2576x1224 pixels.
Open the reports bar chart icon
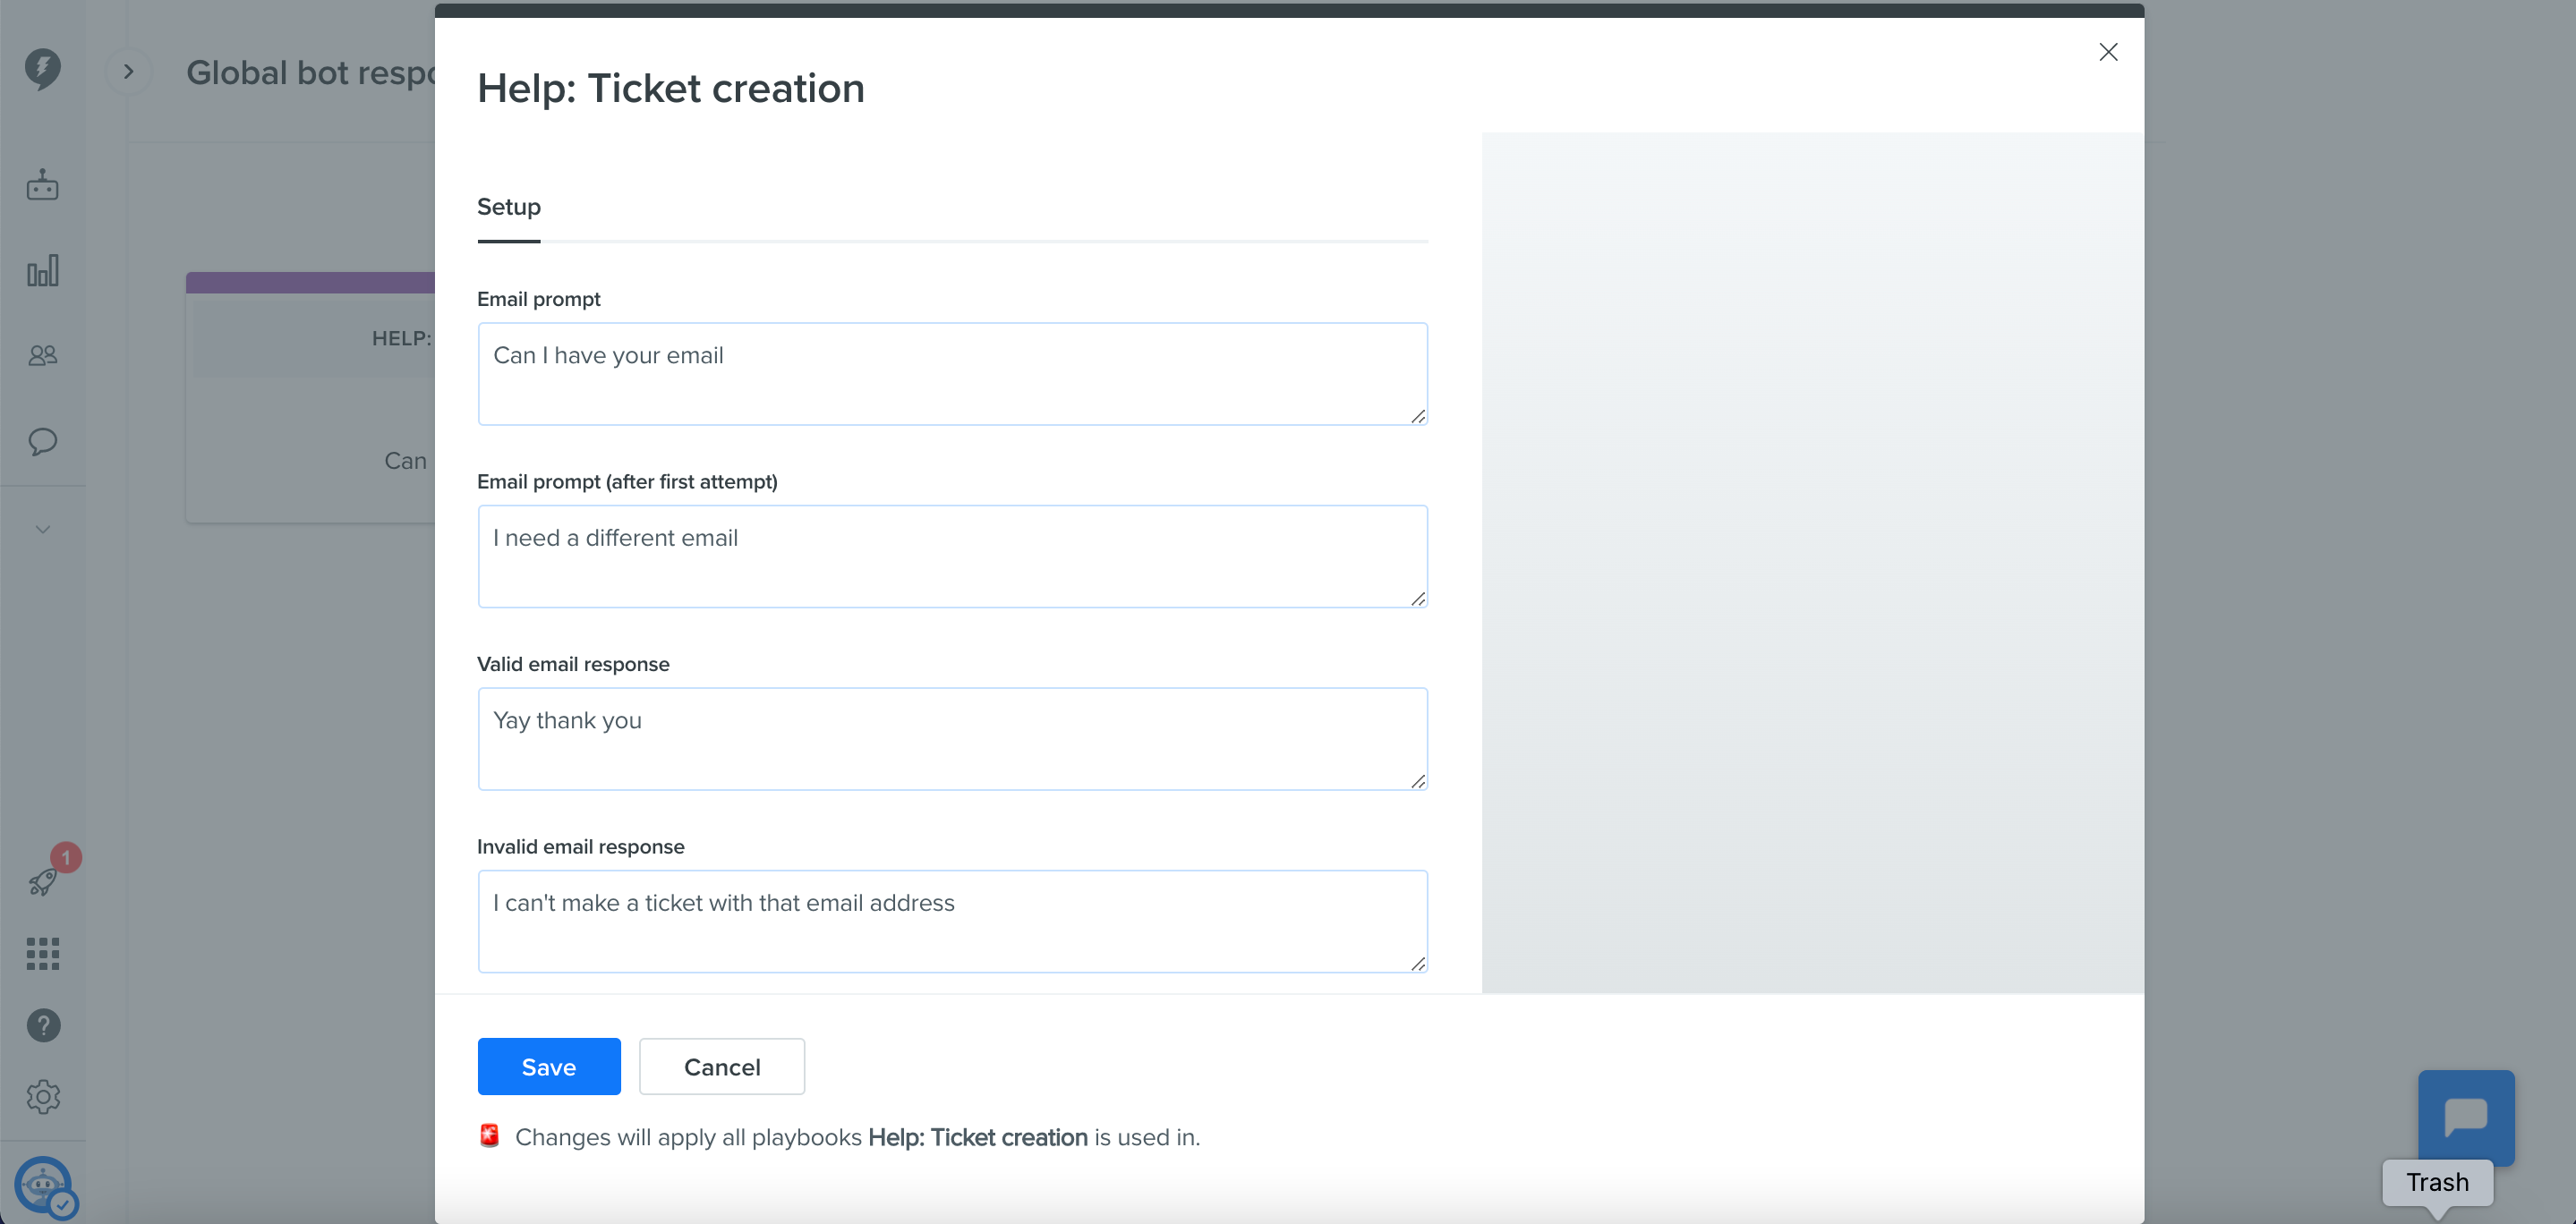(x=42, y=270)
